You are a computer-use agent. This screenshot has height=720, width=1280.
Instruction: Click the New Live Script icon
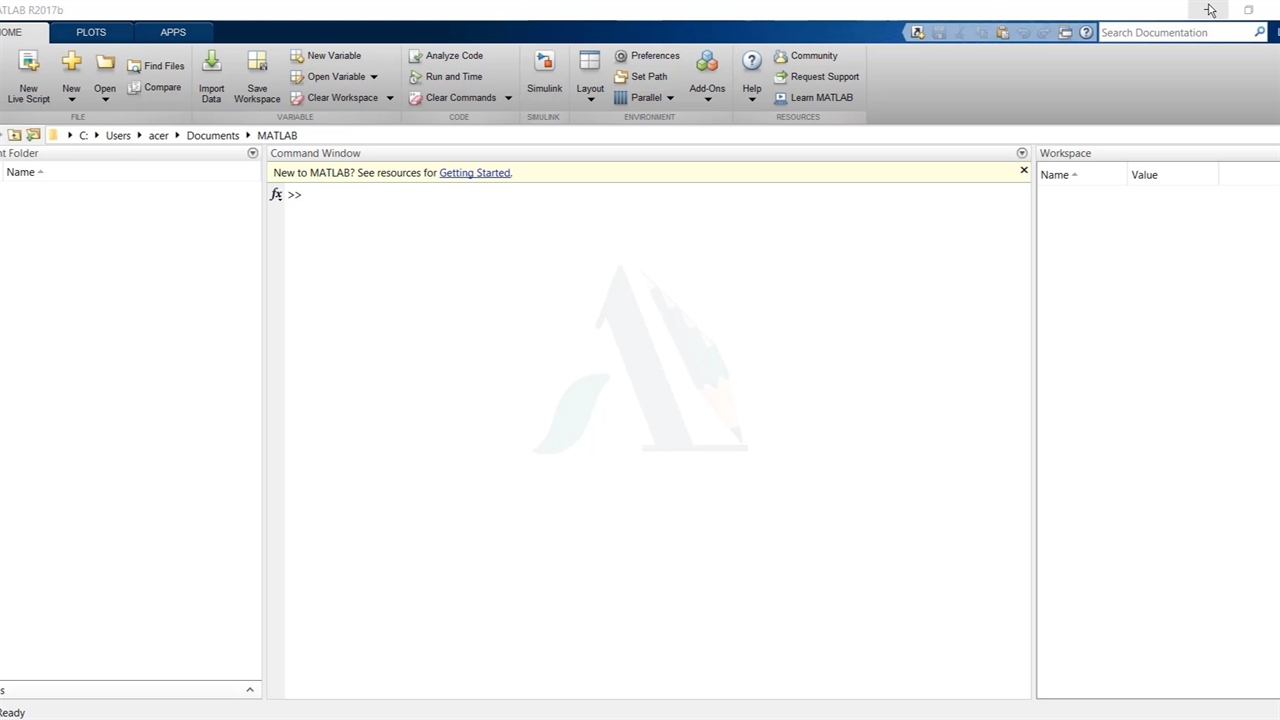tap(29, 64)
